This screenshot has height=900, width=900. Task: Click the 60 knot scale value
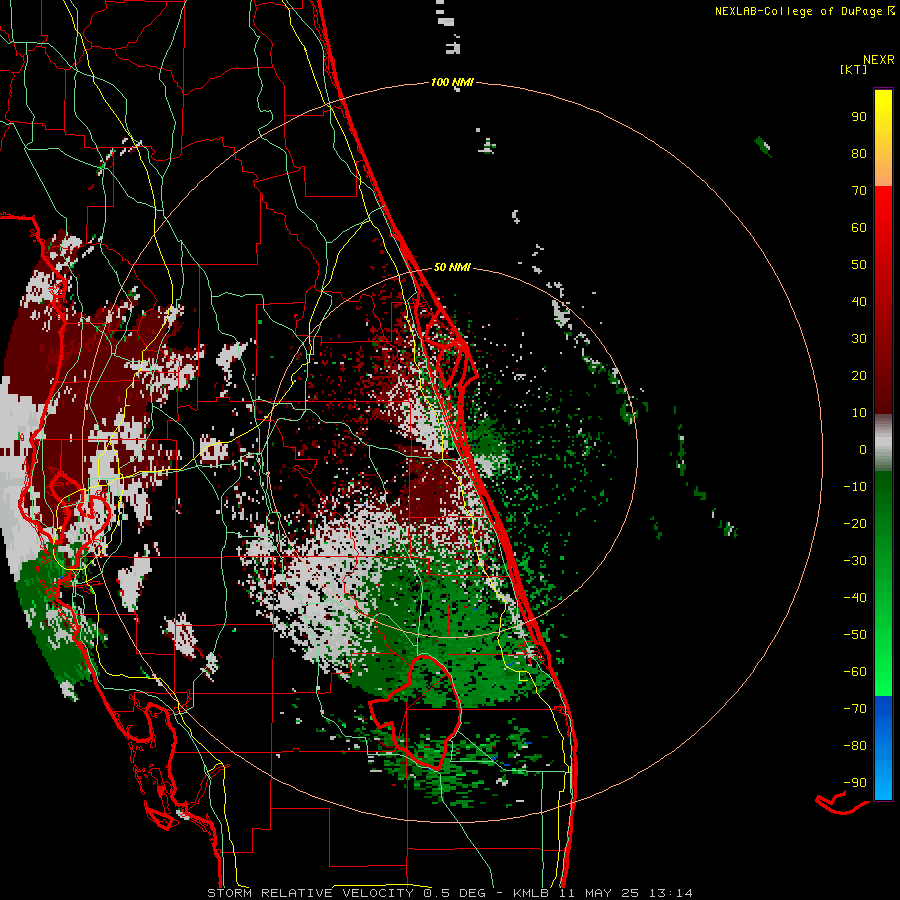(859, 228)
